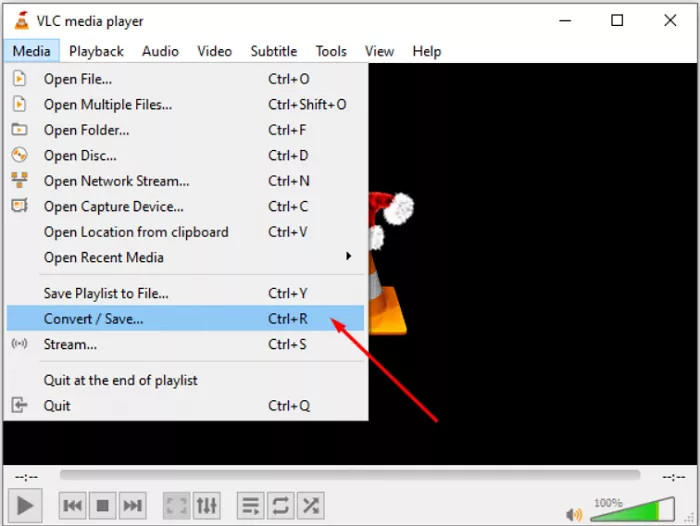
Task: Select Open Location from clipboard
Action: tap(185, 232)
